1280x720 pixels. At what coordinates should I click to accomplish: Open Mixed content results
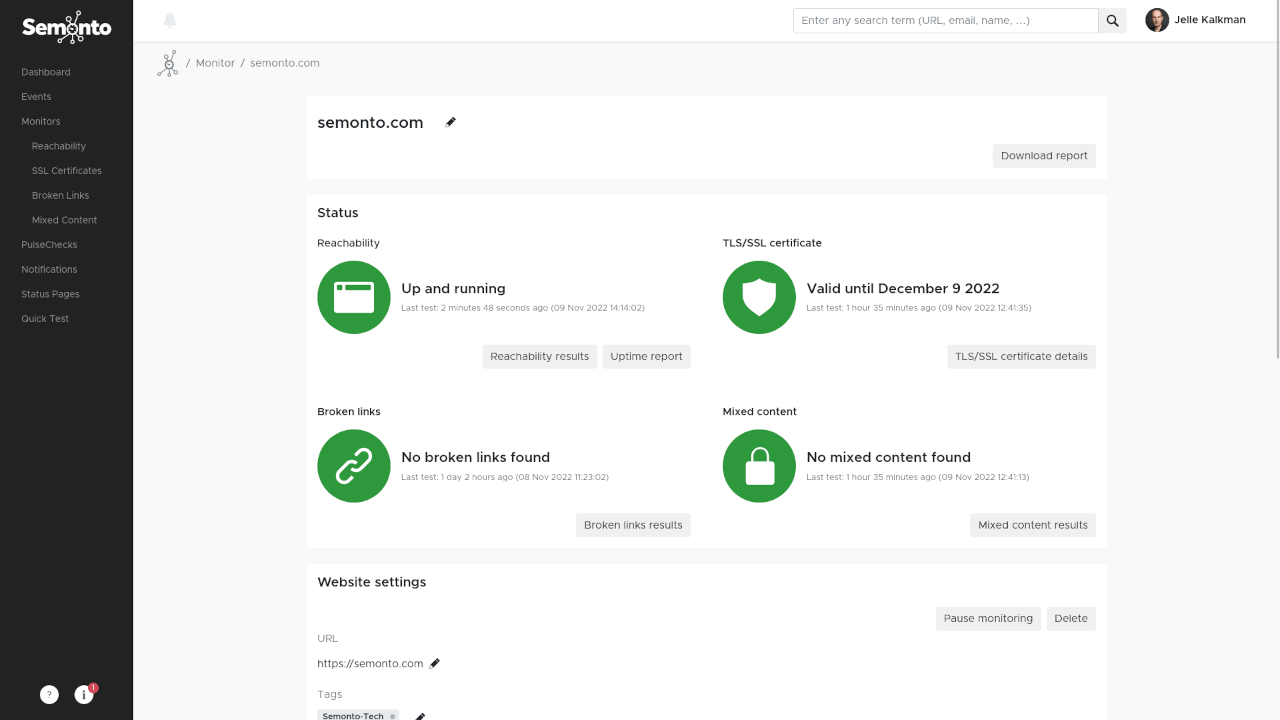(x=1033, y=525)
